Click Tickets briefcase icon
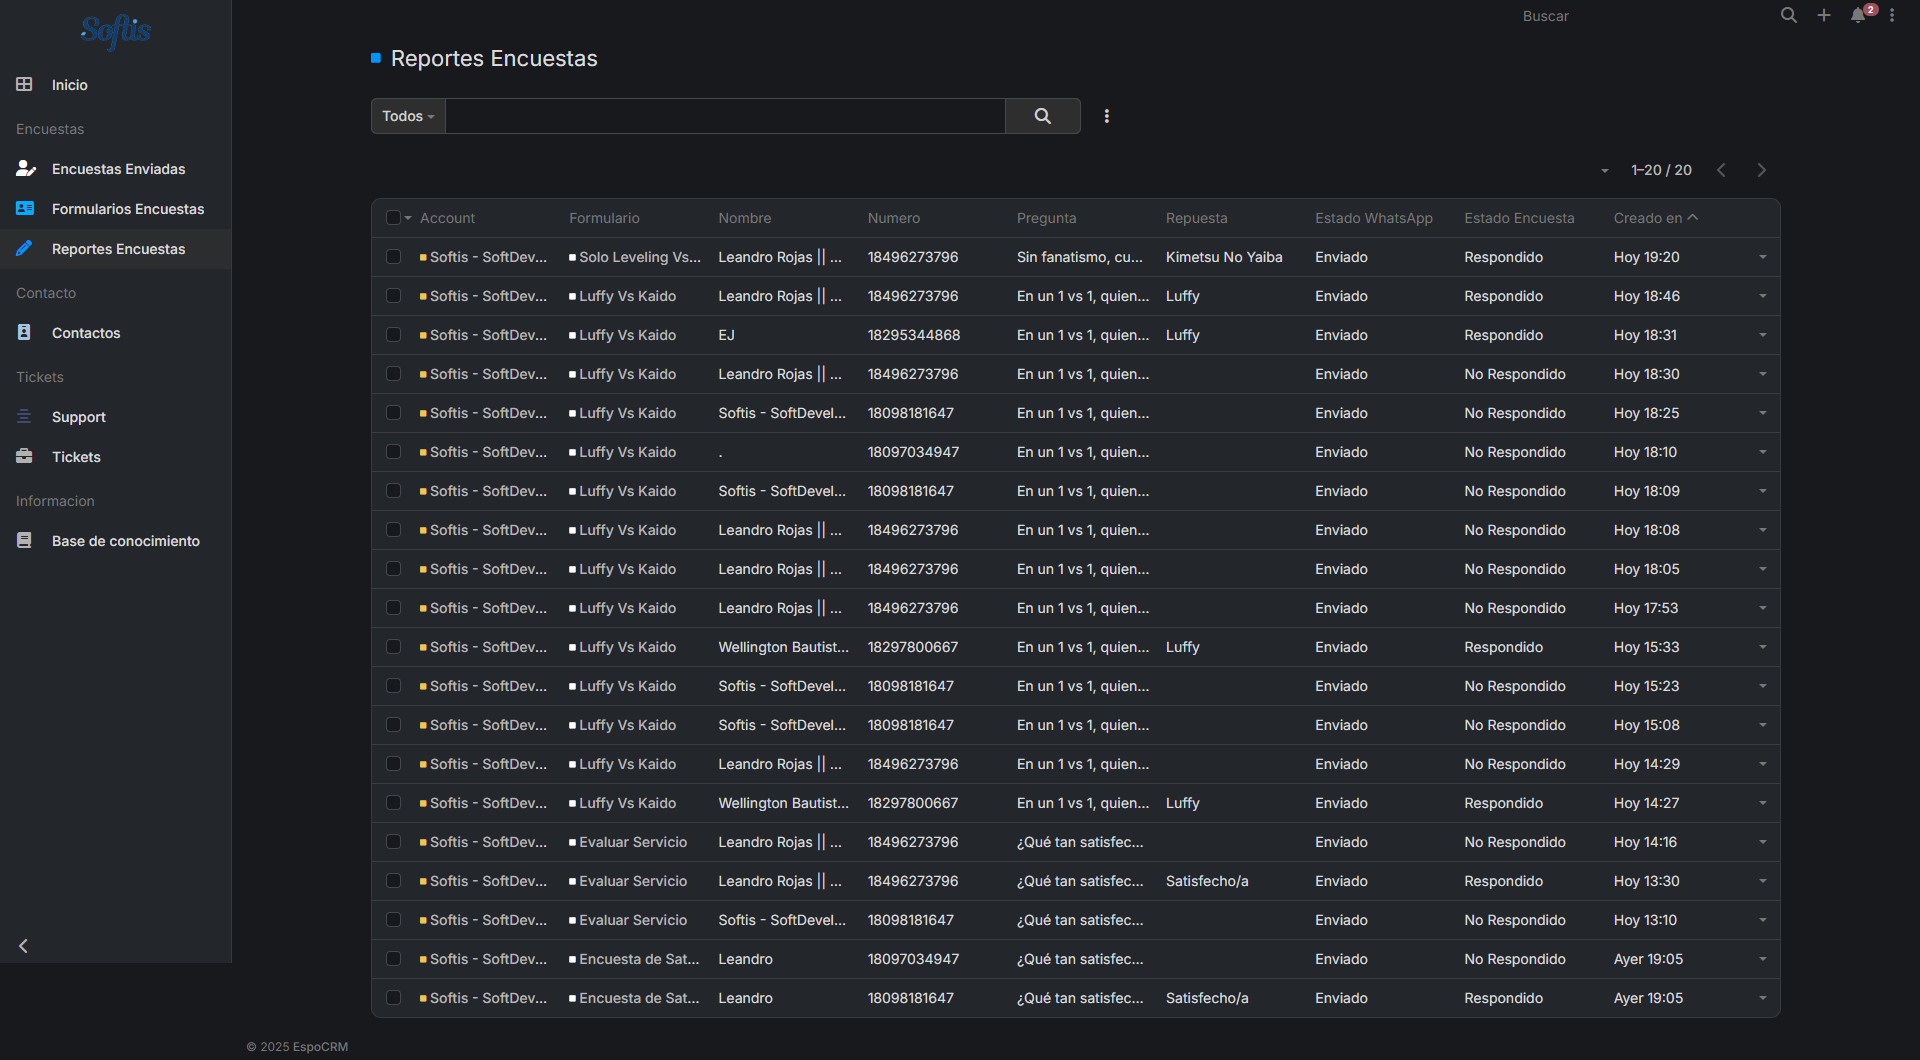The width and height of the screenshot is (1920, 1060). tap(24, 457)
